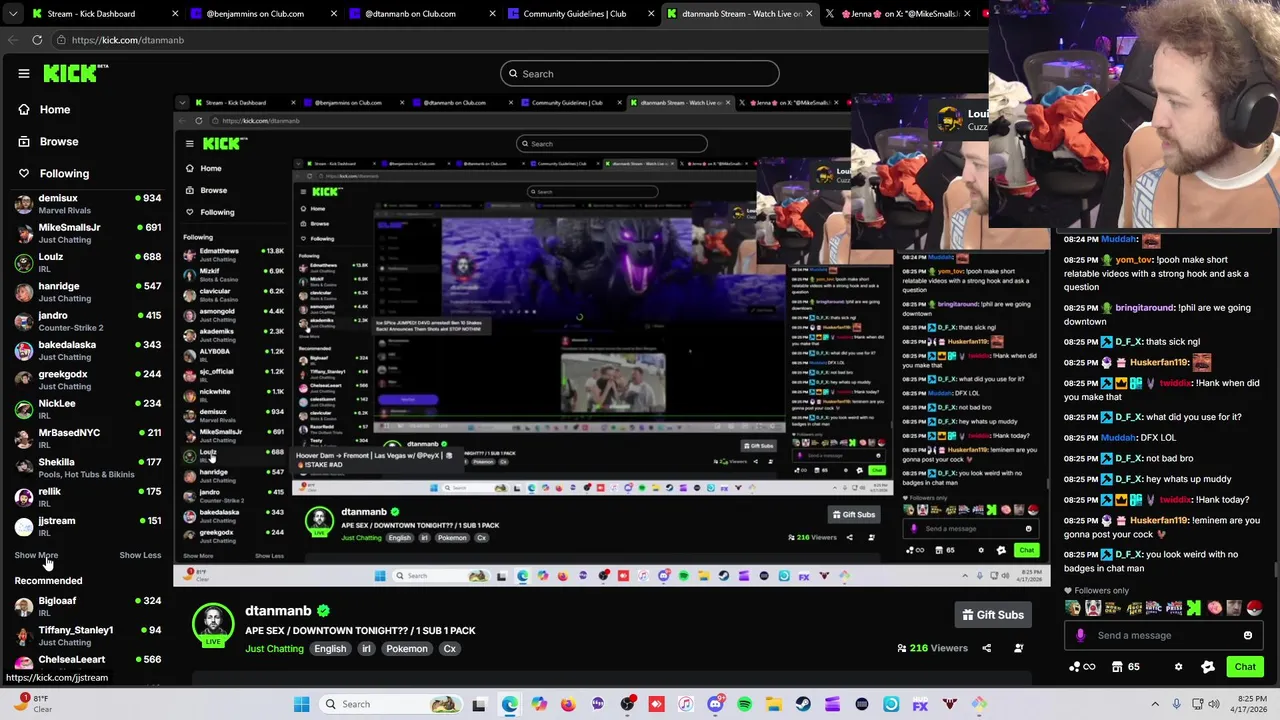This screenshot has width=1280, height=720.
Task: Open Following in Kick sidebar
Action: point(64,173)
